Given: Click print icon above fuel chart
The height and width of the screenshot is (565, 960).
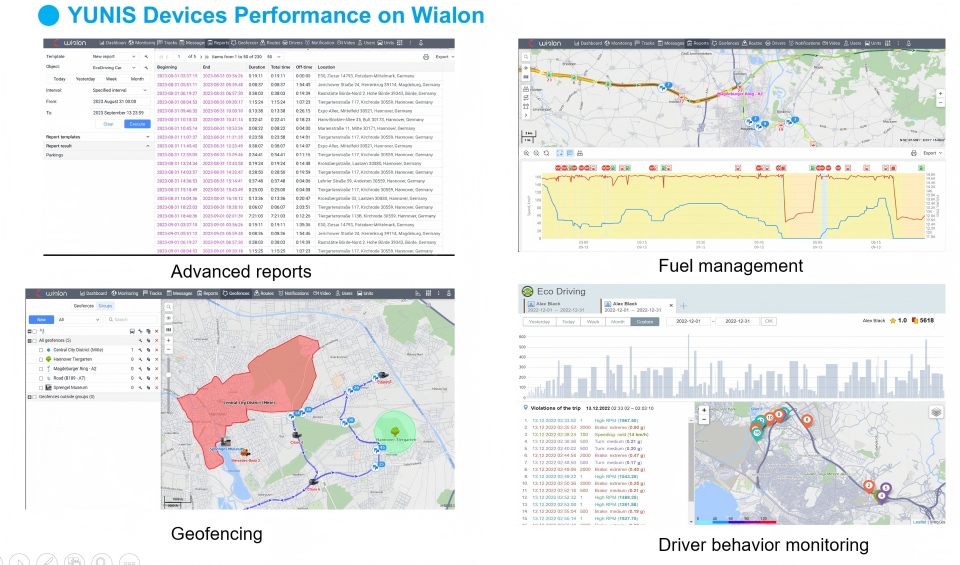Looking at the screenshot, I should 914,153.
